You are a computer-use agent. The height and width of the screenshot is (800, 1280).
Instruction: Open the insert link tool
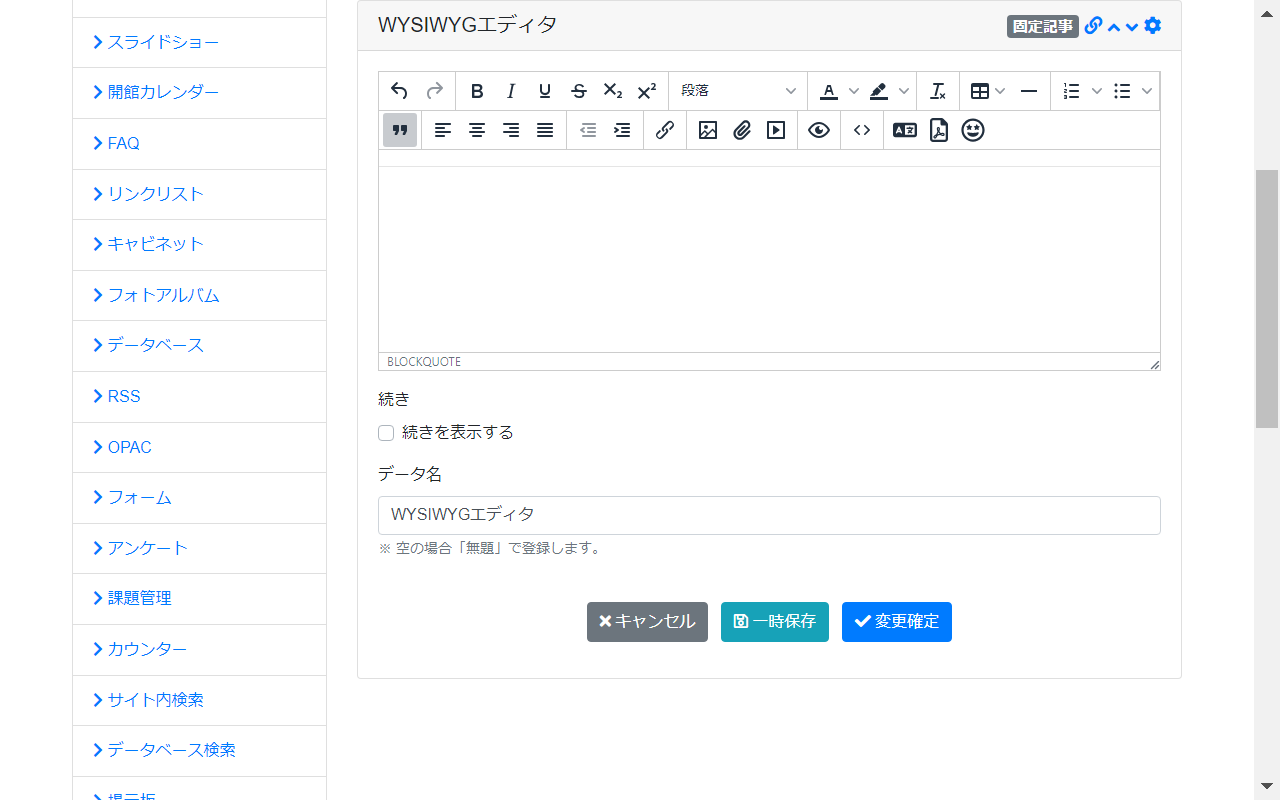coord(665,130)
